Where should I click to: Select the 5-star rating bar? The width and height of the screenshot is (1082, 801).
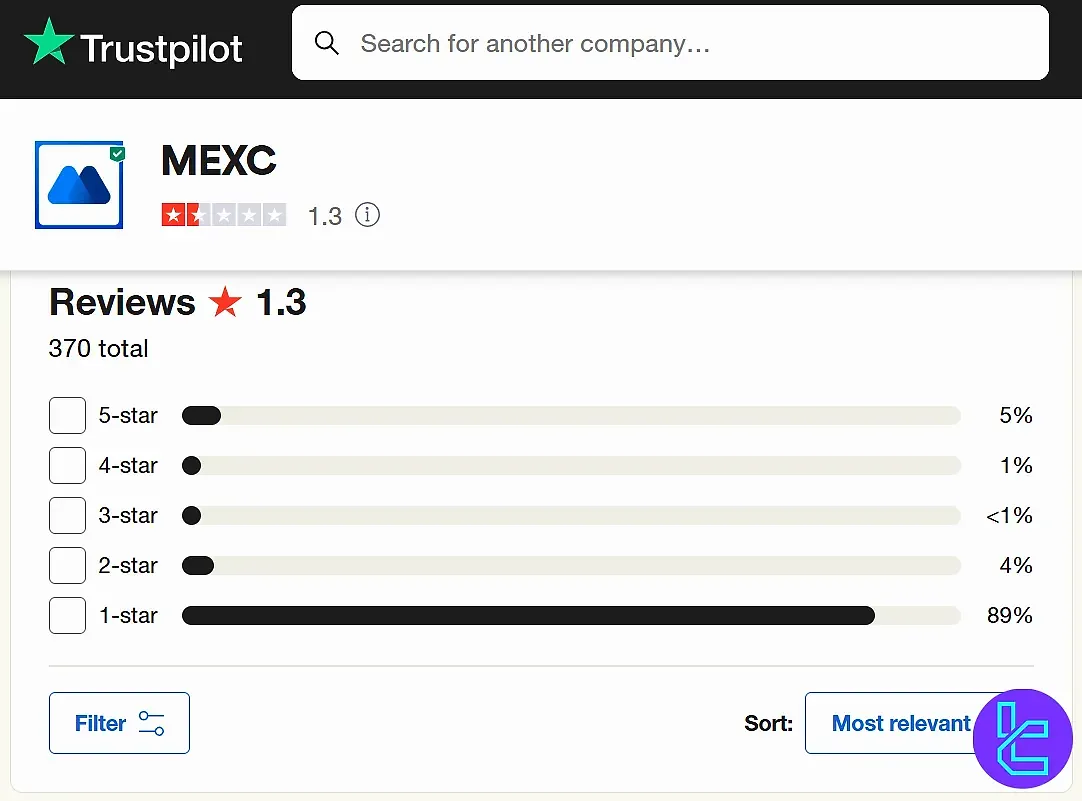click(x=571, y=415)
